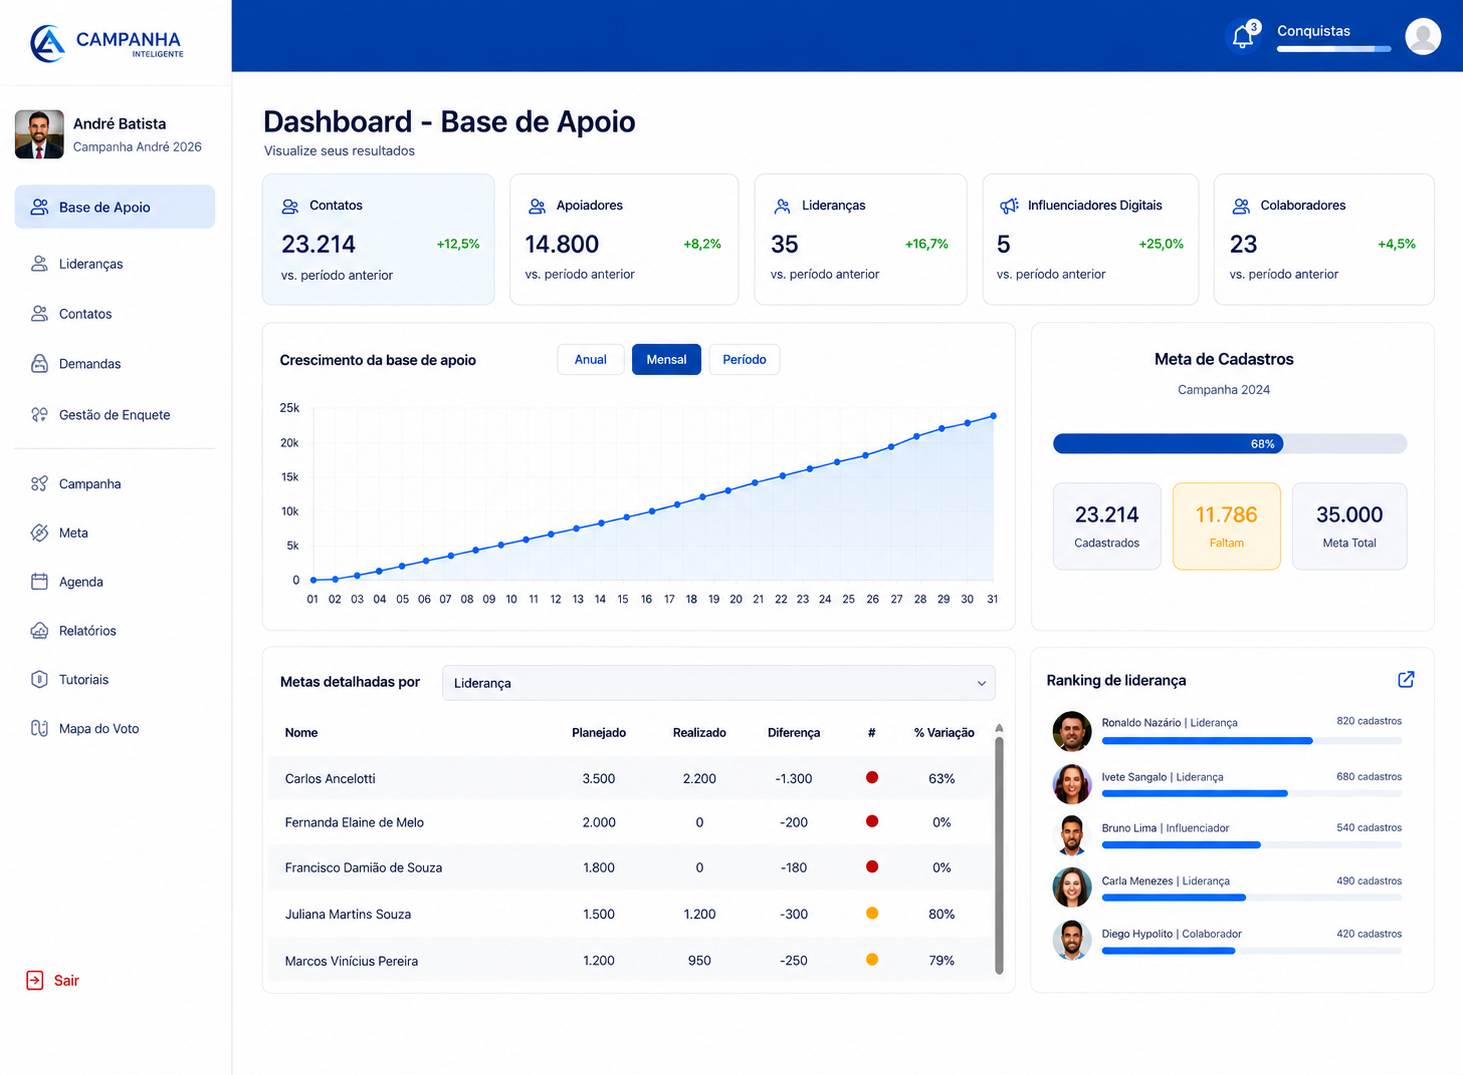
Task: Open Ranking de liderança external link icon
Action: pyautogui.click(x=1406, y=679)
